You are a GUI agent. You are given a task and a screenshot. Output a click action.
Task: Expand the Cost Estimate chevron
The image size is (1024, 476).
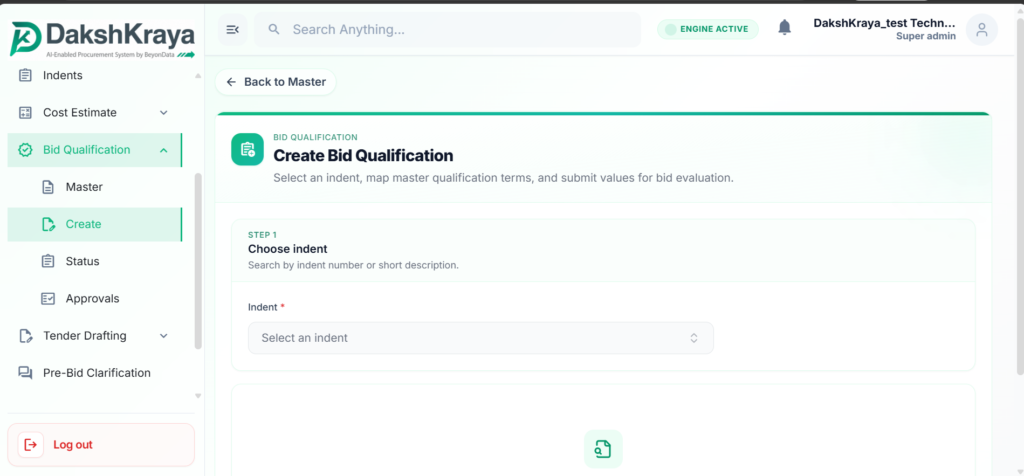click(x=164, y=112)
